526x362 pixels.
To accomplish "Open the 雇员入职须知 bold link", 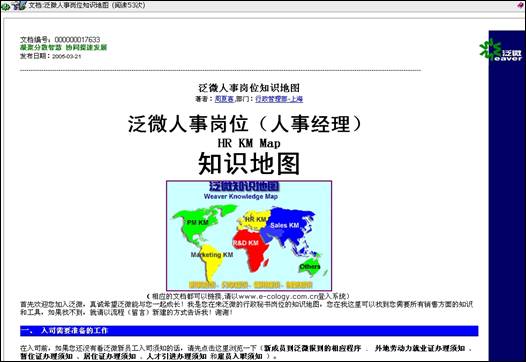I will tap(240, 356).
